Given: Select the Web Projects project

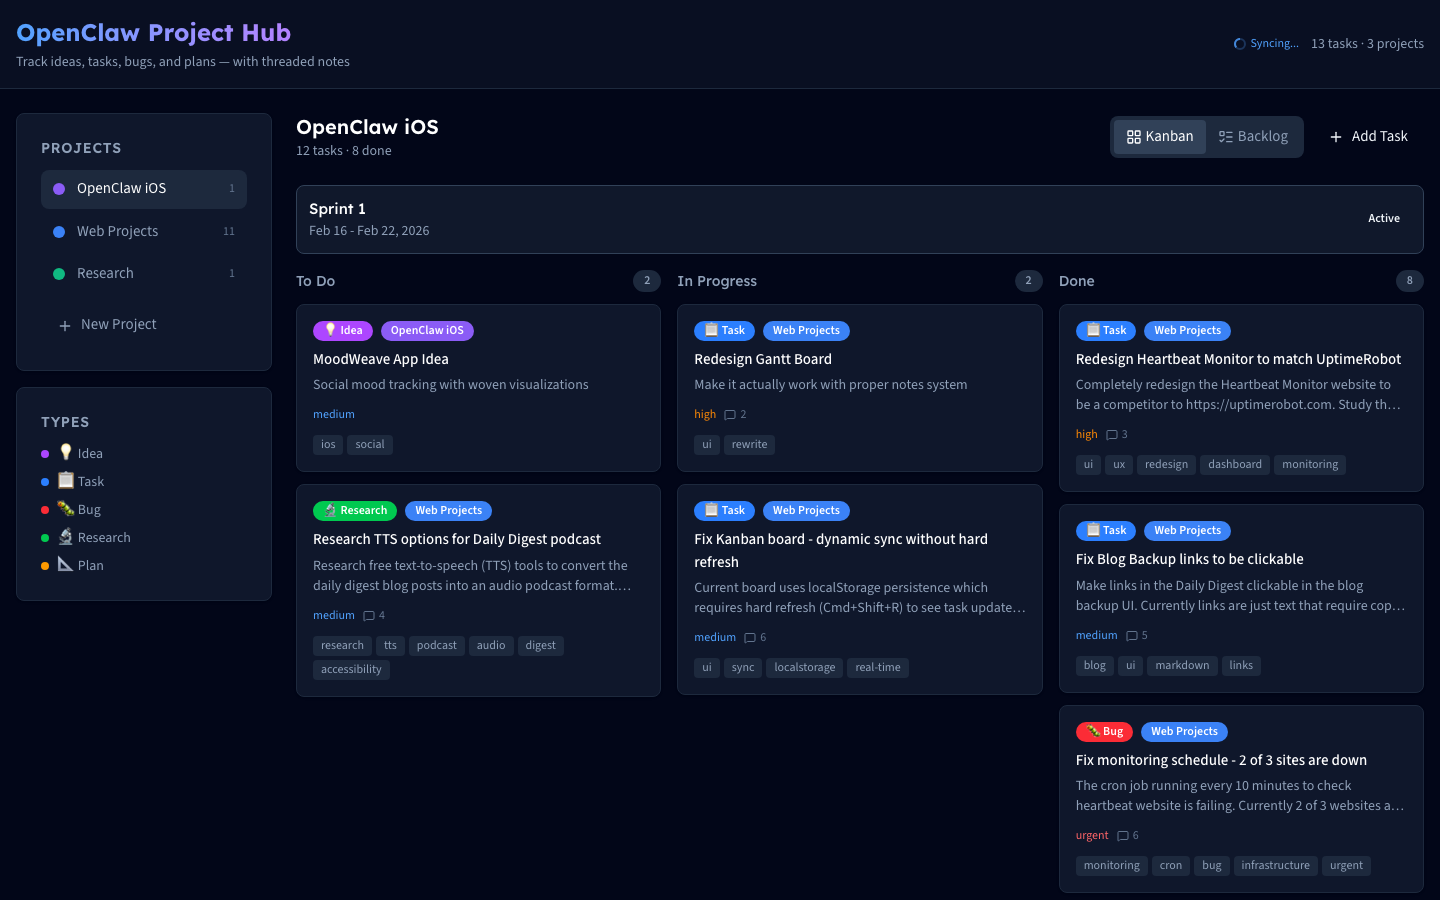Looking at the screenshot, I should coord(117,231).
